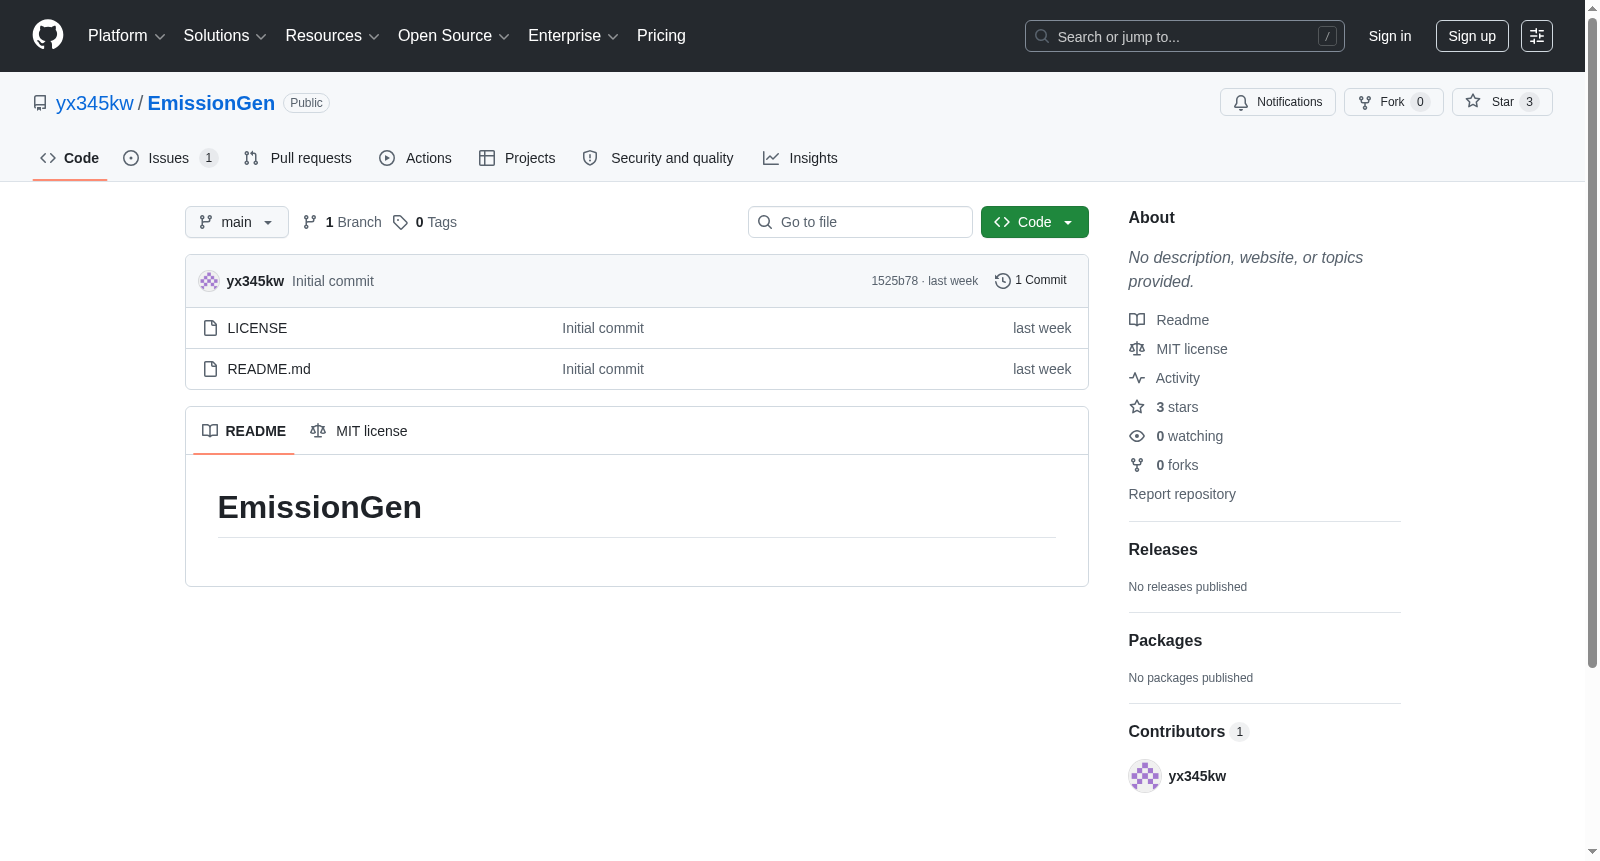The image size is (1600, 861).
Task: Click the yx345kw contributor avatar
Action: tap(1145, 776)
